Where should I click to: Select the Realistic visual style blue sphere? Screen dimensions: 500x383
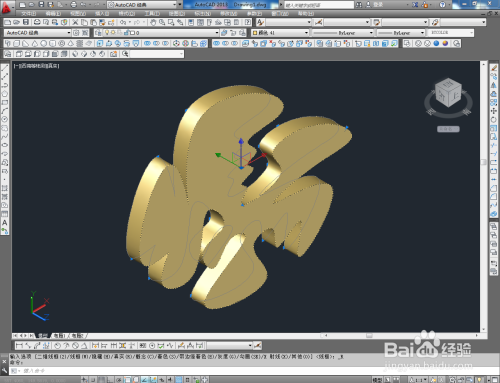(x=436, y=43)
